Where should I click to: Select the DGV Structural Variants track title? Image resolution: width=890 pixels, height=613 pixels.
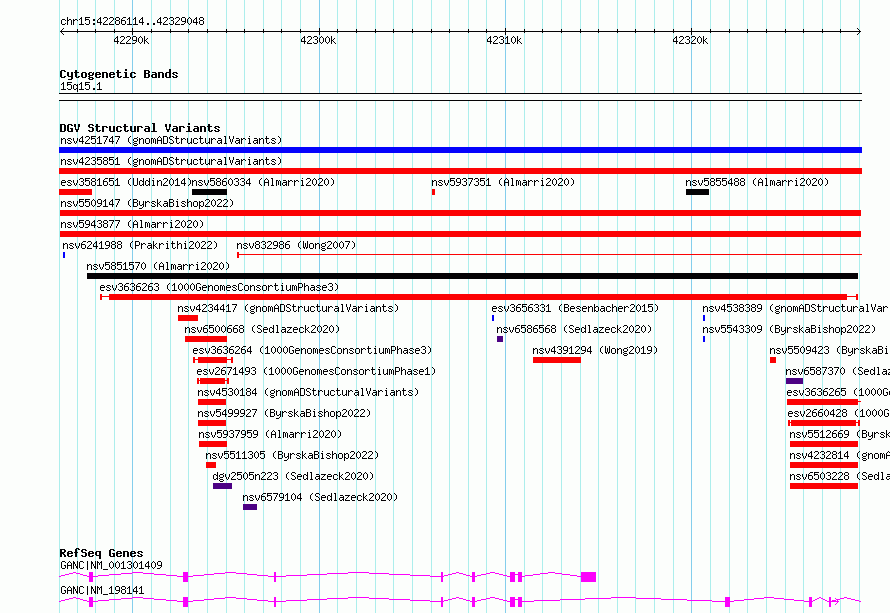point(140,128)
